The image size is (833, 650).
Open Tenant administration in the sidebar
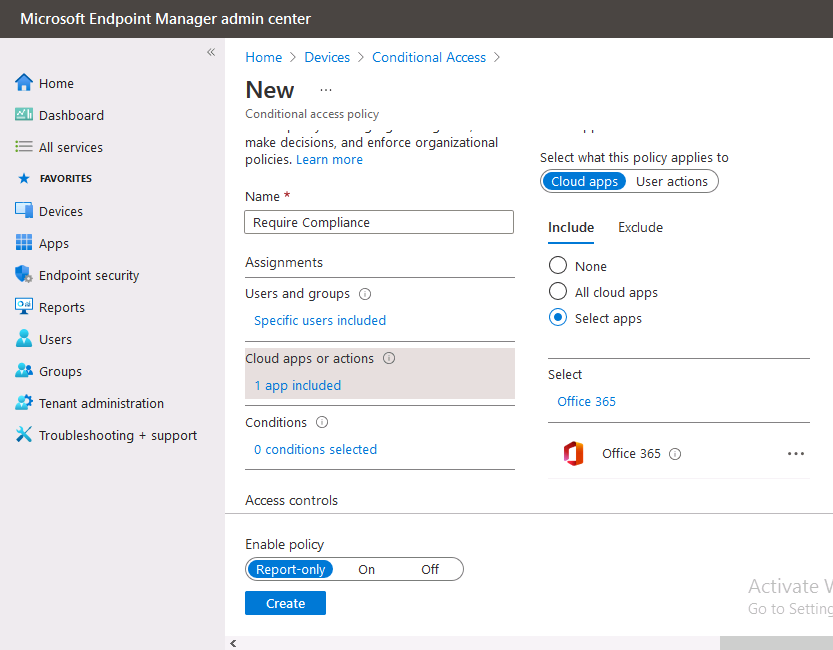101,403
